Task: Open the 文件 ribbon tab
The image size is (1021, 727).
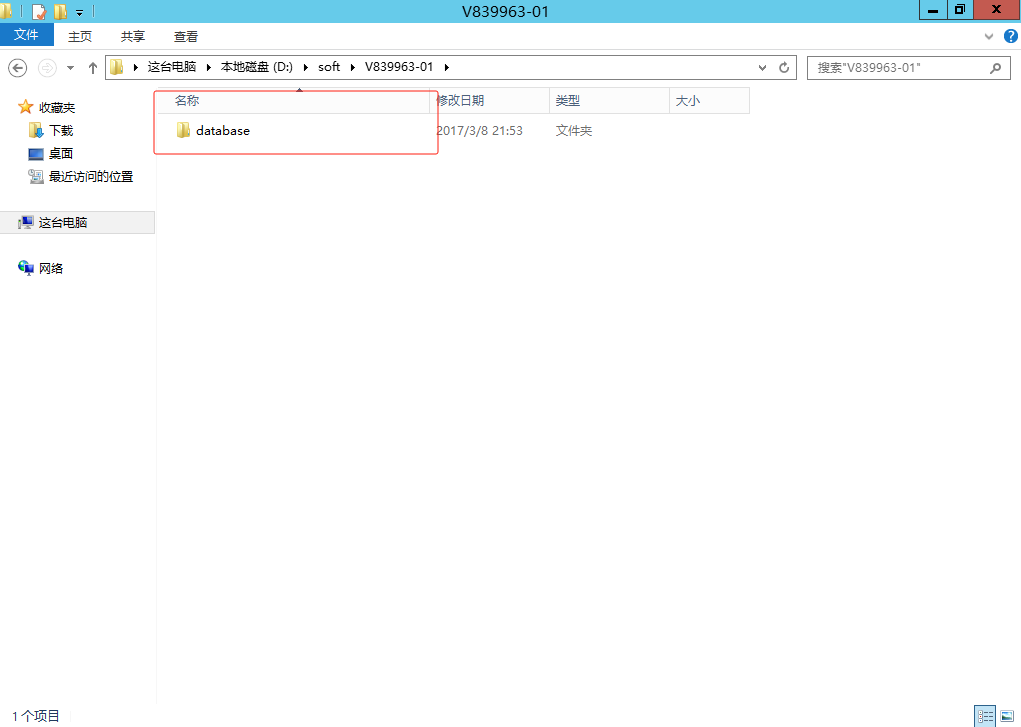Action: [x=27, y=35]
